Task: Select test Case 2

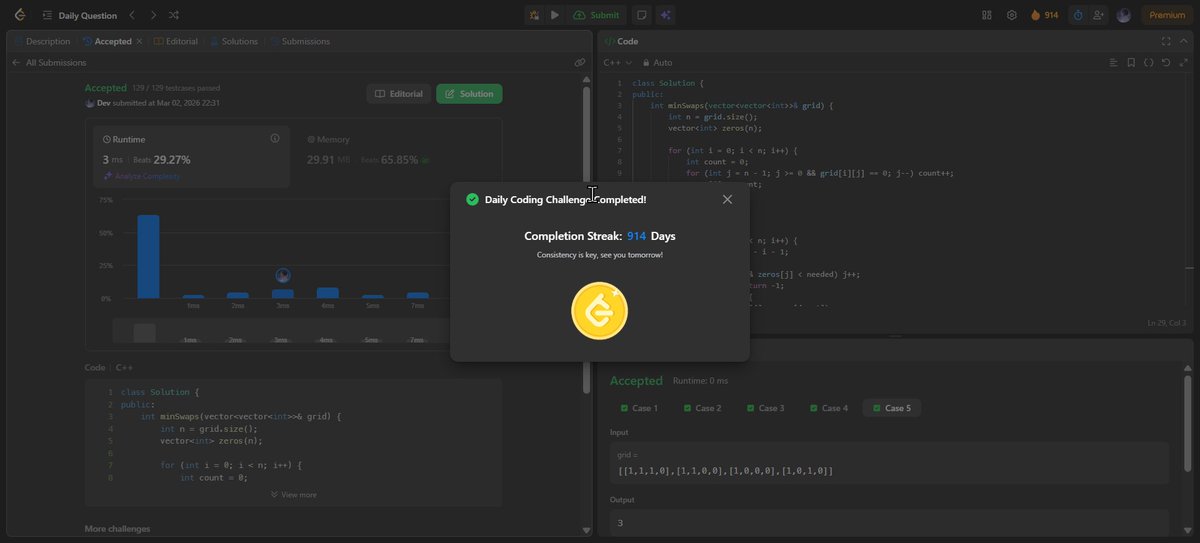Action: pos(703,408)
